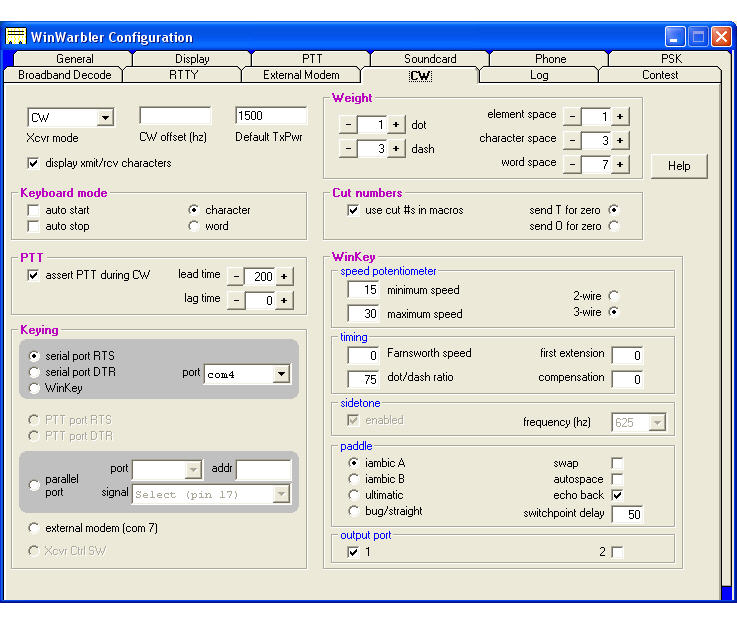Choose 2-wire potentiometer option
The height and width of the screenshot is (630, 737).
[x=613, y=296]
